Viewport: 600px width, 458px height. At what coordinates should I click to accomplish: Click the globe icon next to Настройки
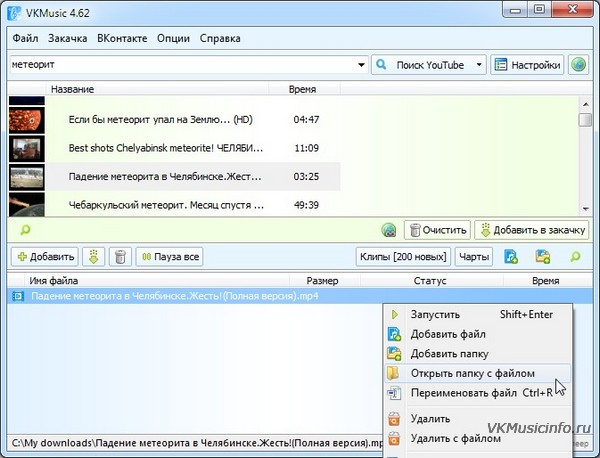[x=578, y=65]
